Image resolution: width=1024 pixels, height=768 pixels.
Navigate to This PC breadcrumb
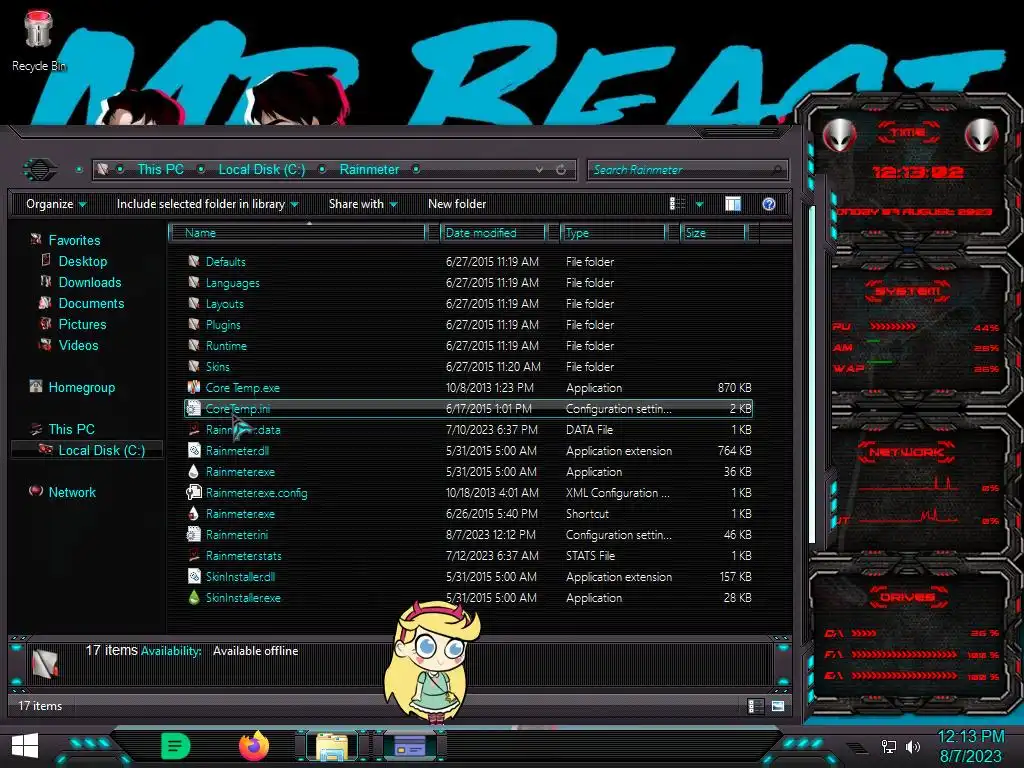161,170
